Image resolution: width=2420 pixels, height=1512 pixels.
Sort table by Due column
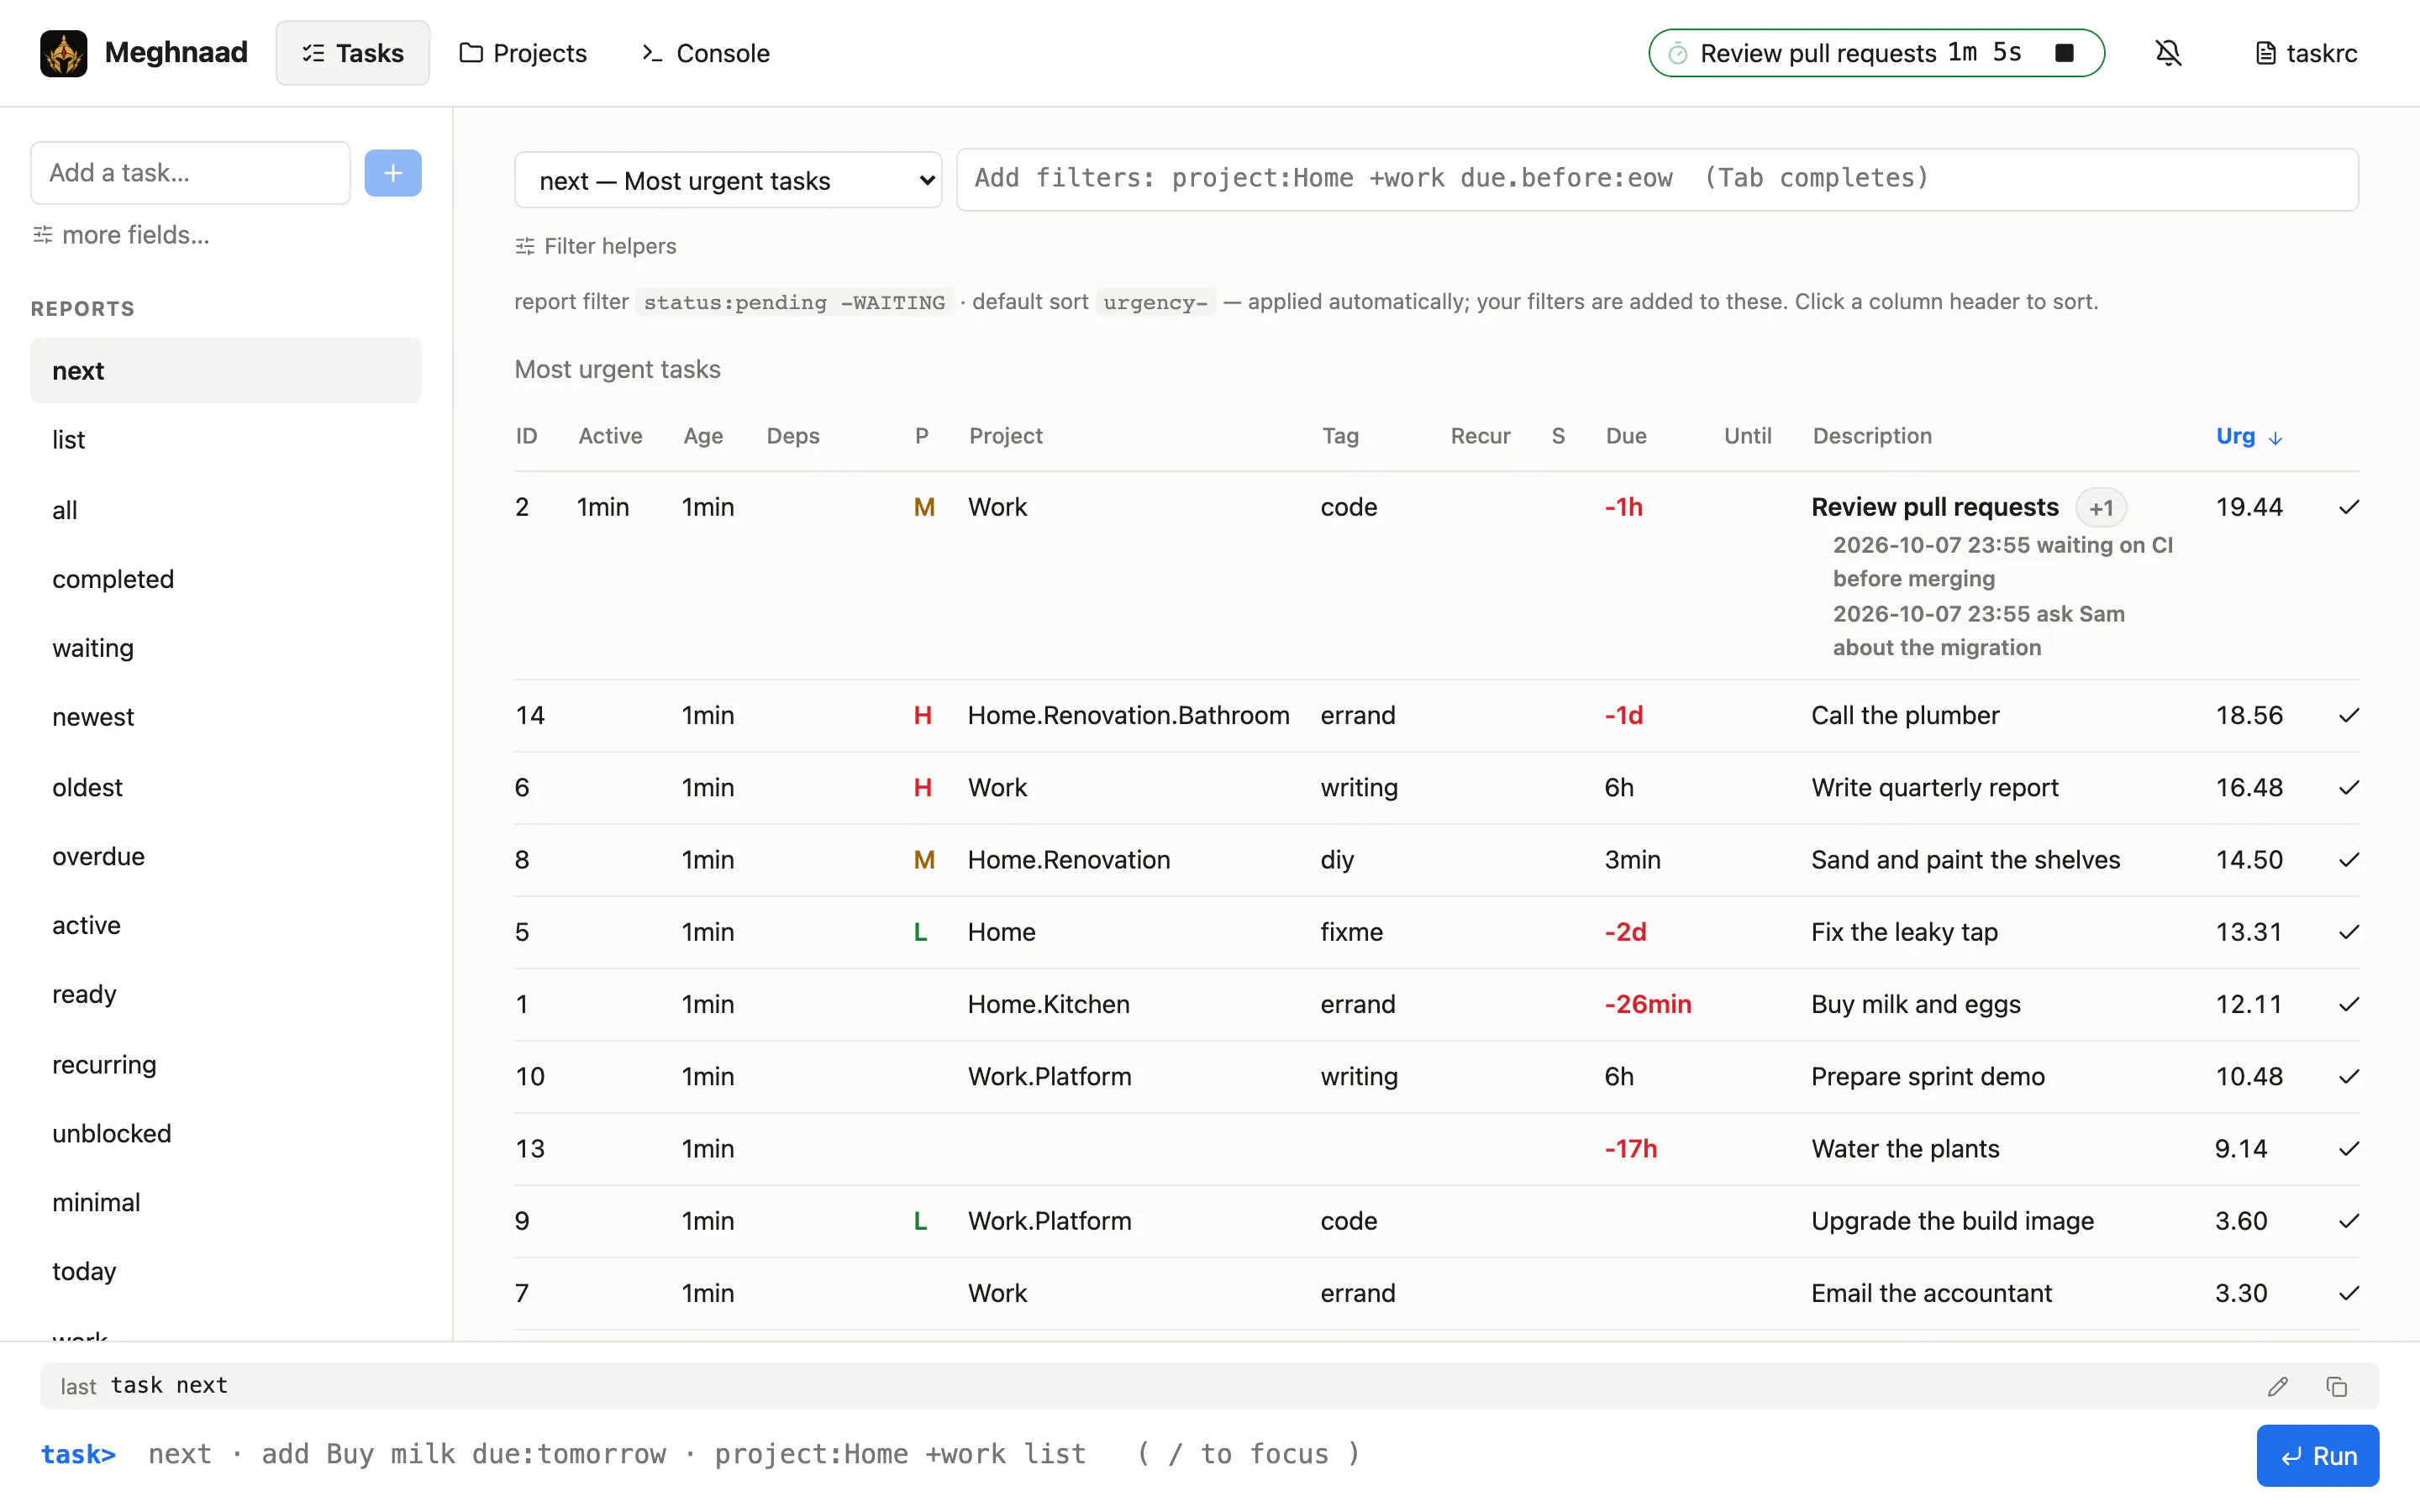(1626, 436)
